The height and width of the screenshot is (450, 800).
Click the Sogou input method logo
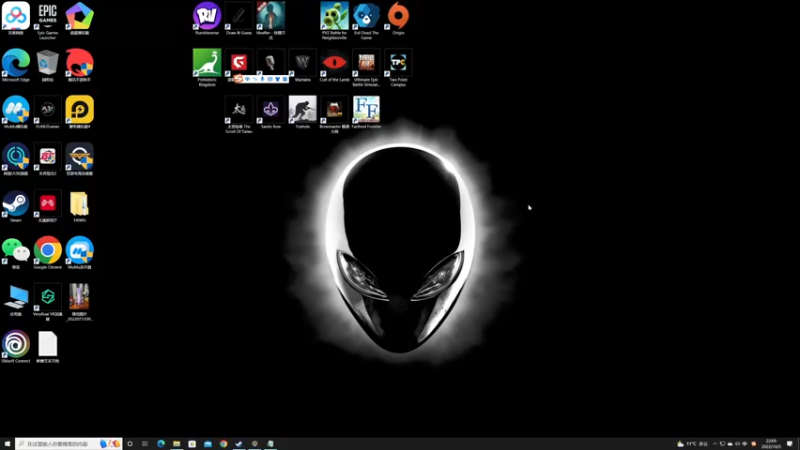tap(238, 79)
